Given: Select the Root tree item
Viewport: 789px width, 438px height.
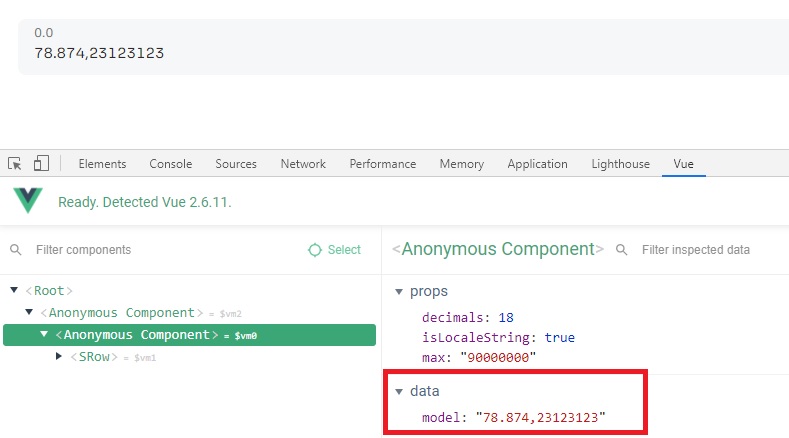Looking at the screenshot, I should pos(49,290).
